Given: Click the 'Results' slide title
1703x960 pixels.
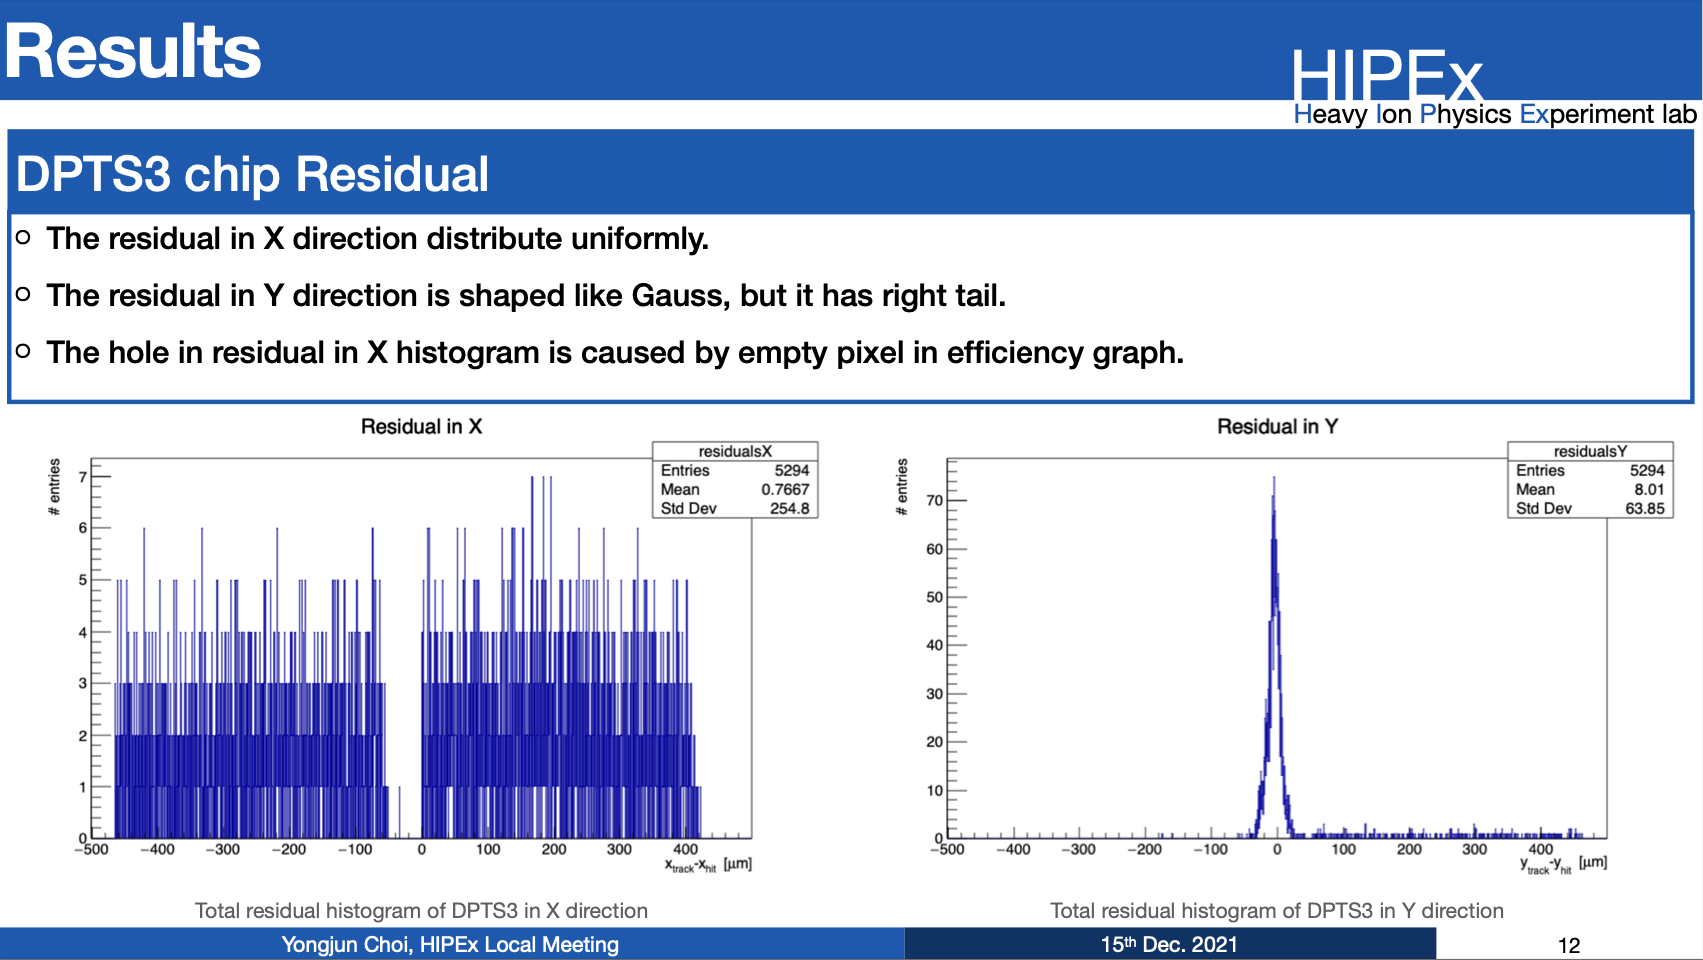Looking at the screenshot, I should [x=133, y=51].
